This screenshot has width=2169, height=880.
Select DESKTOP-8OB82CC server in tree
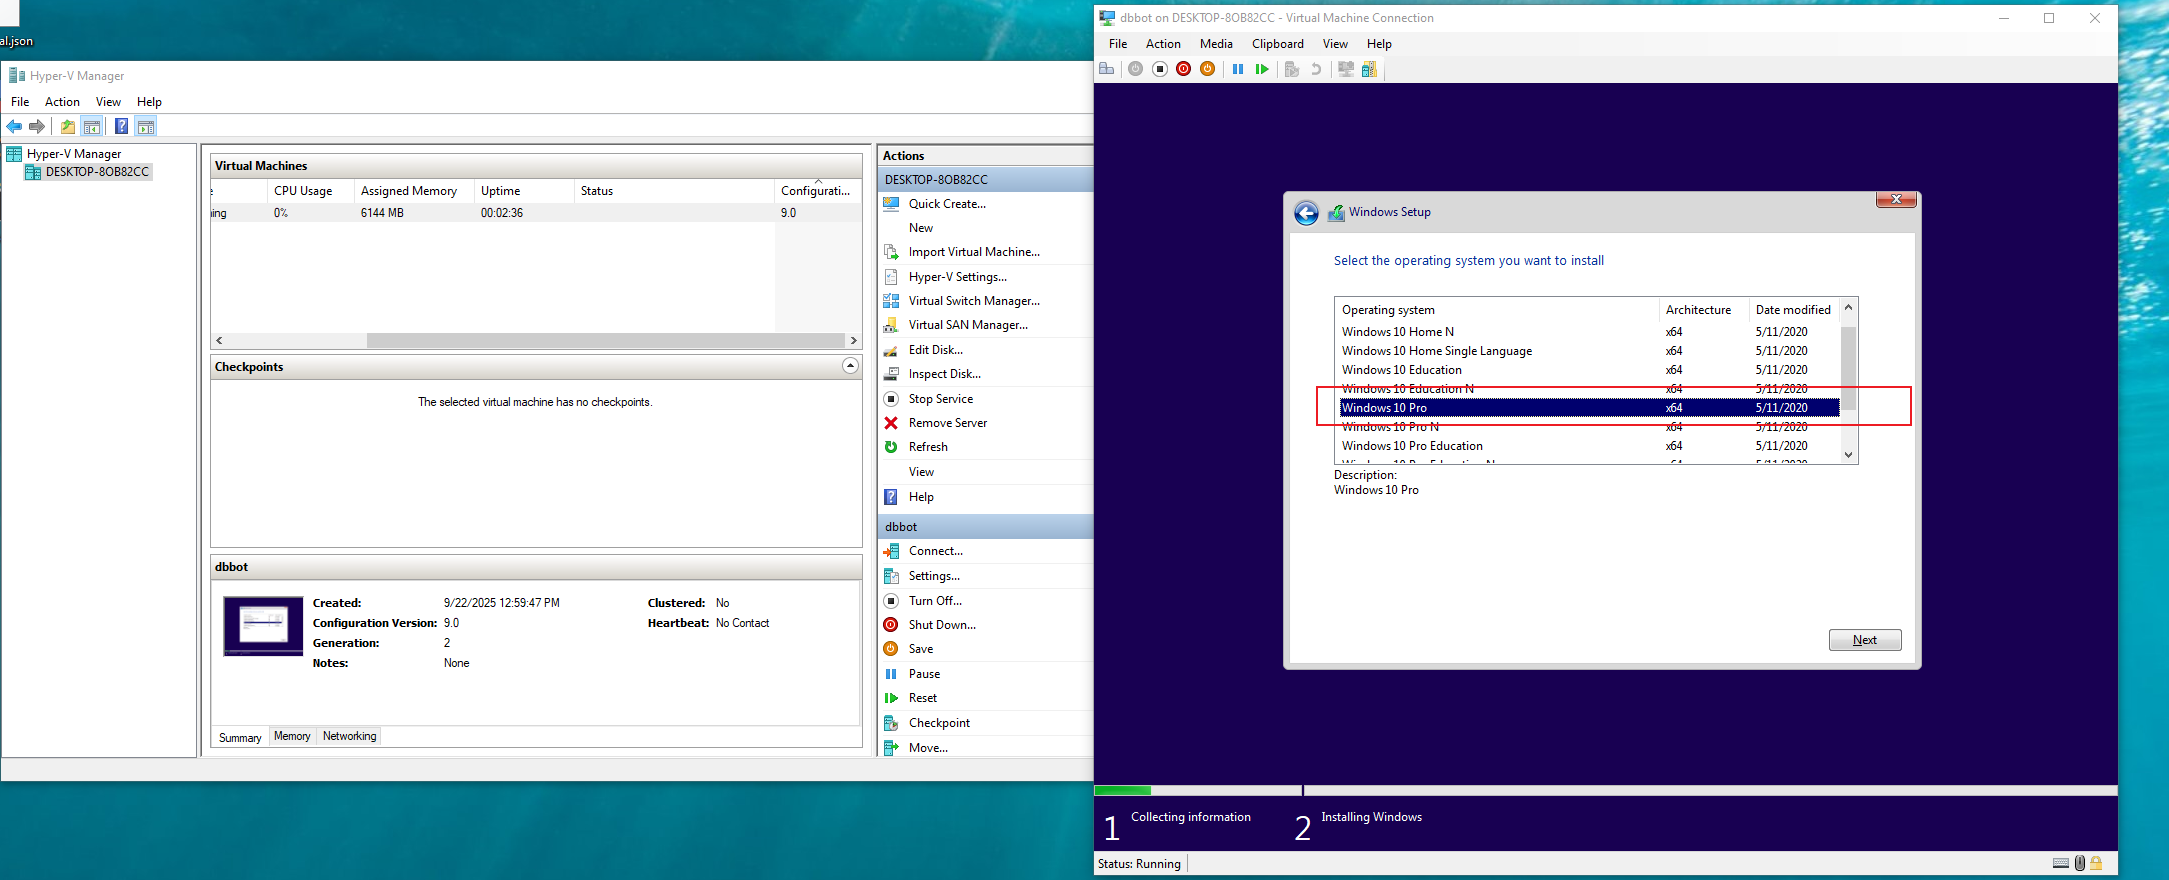tap(97, 172)
